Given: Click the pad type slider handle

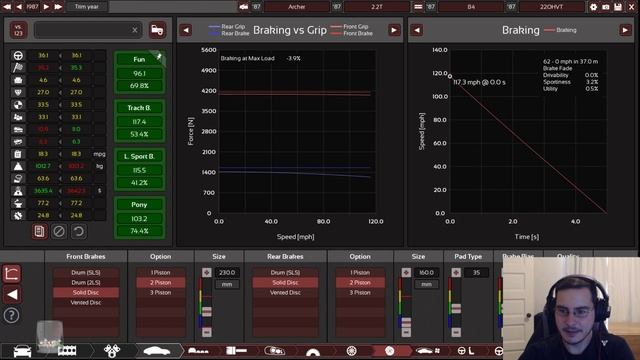Looking at the screenshot, I should (456, 308).
